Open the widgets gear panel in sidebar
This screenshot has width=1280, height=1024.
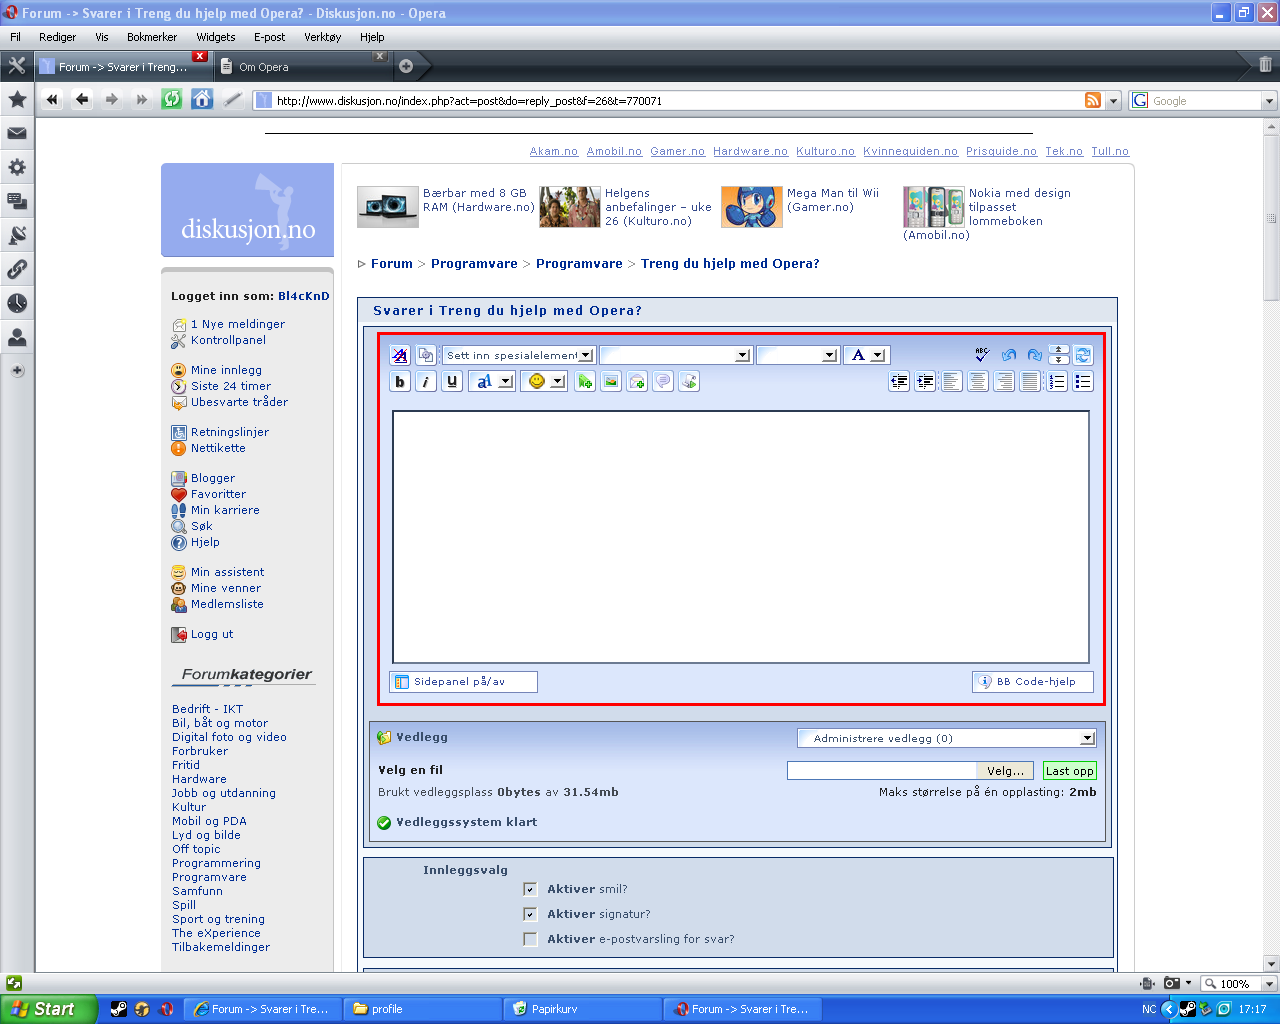pyautogui.click(x=17, y=167)
